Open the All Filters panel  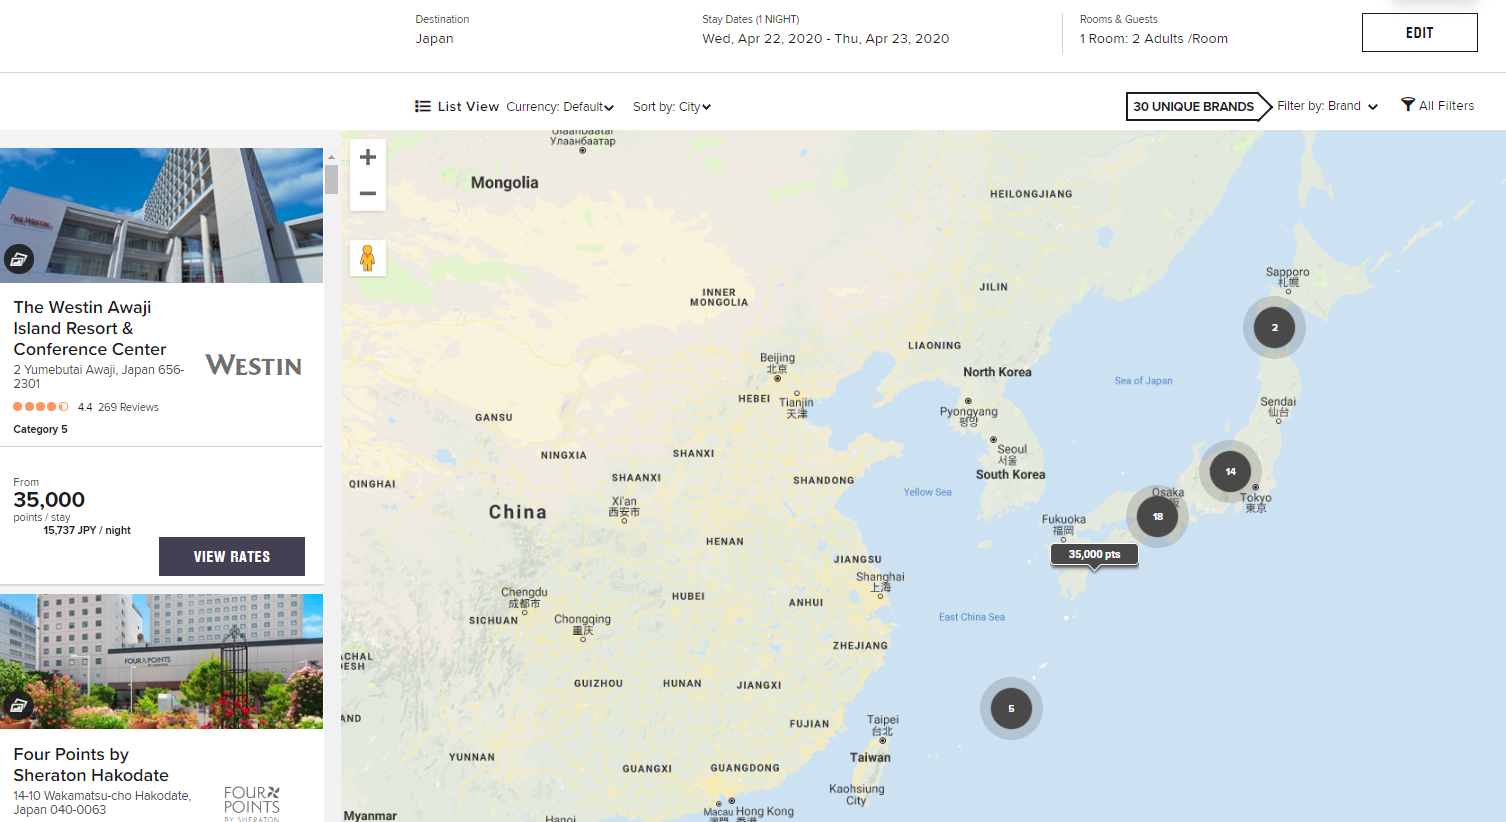coord(1438,105)
